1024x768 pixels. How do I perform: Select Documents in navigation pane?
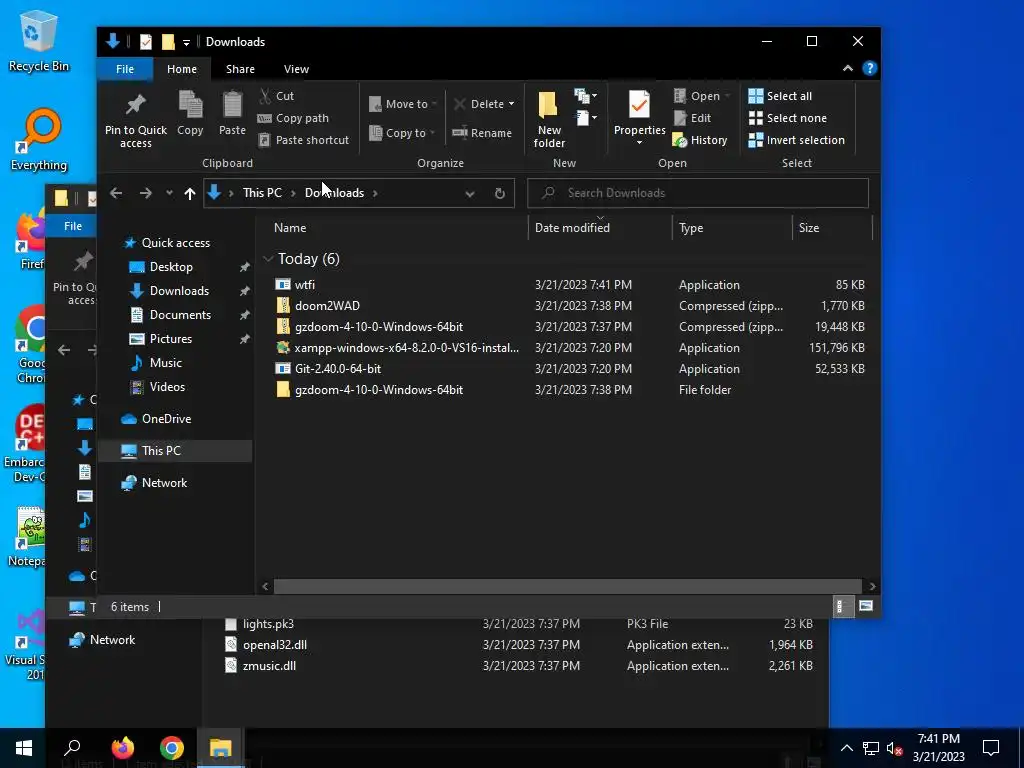tap(180, 315)
